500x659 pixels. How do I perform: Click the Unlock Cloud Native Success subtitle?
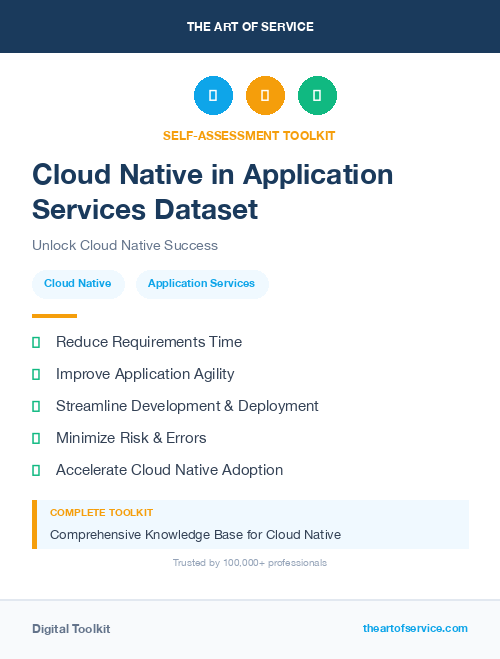pyautogui.click(x=125, y=245)
